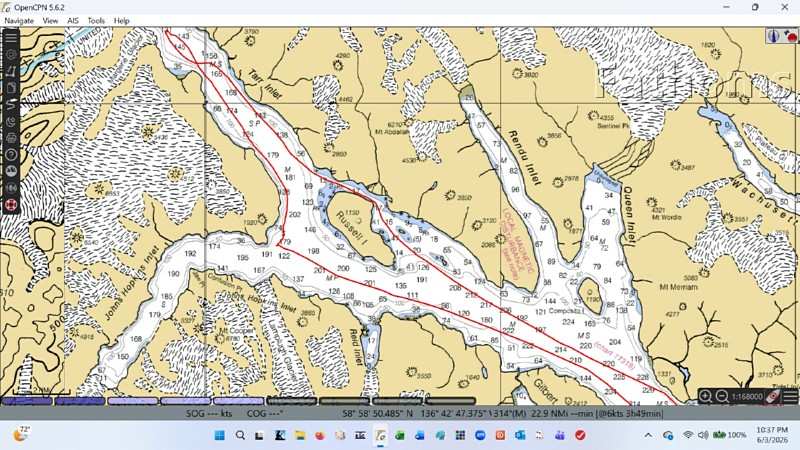
Task: Click the Print chart printer icon
Action: pos(11,138)
